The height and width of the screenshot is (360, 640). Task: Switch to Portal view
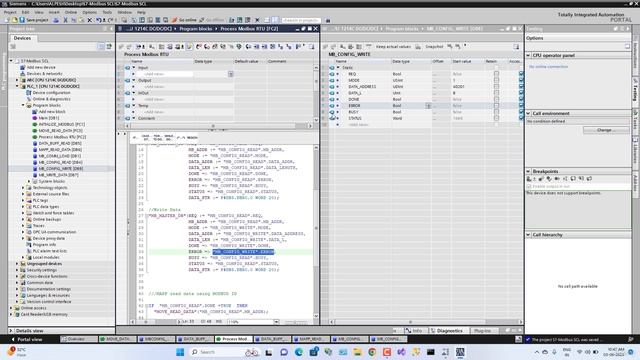(27, 339)
